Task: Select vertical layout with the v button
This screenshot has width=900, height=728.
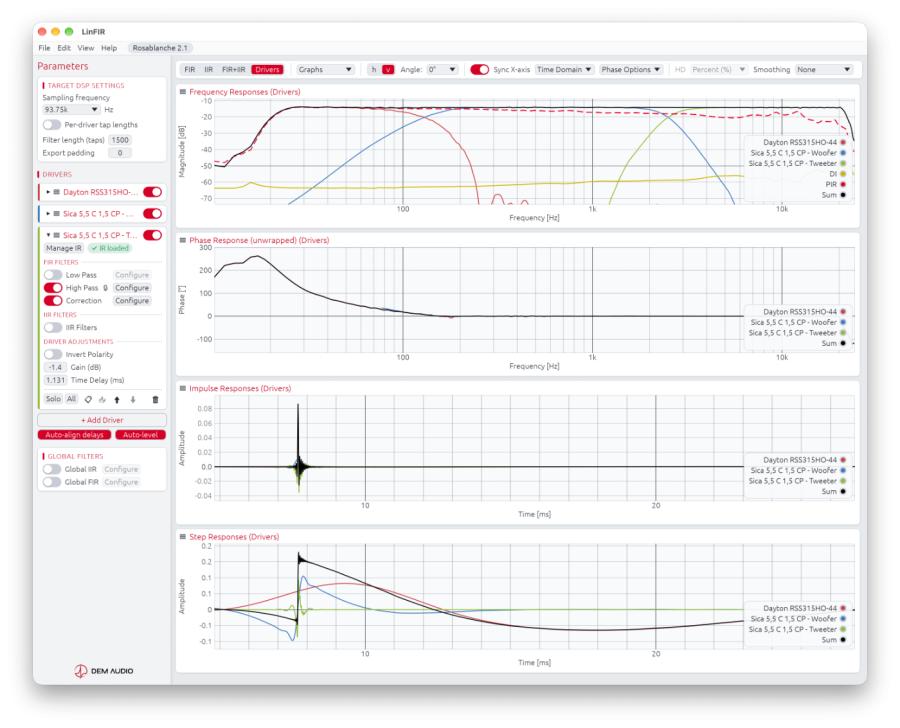Action: 388,69
